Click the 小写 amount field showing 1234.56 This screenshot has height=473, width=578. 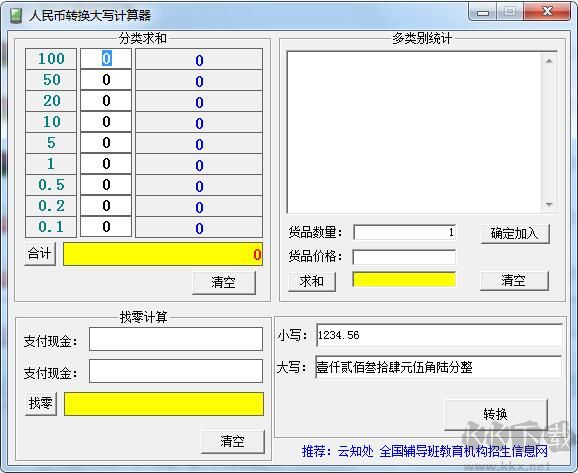[x=439, y=335]
